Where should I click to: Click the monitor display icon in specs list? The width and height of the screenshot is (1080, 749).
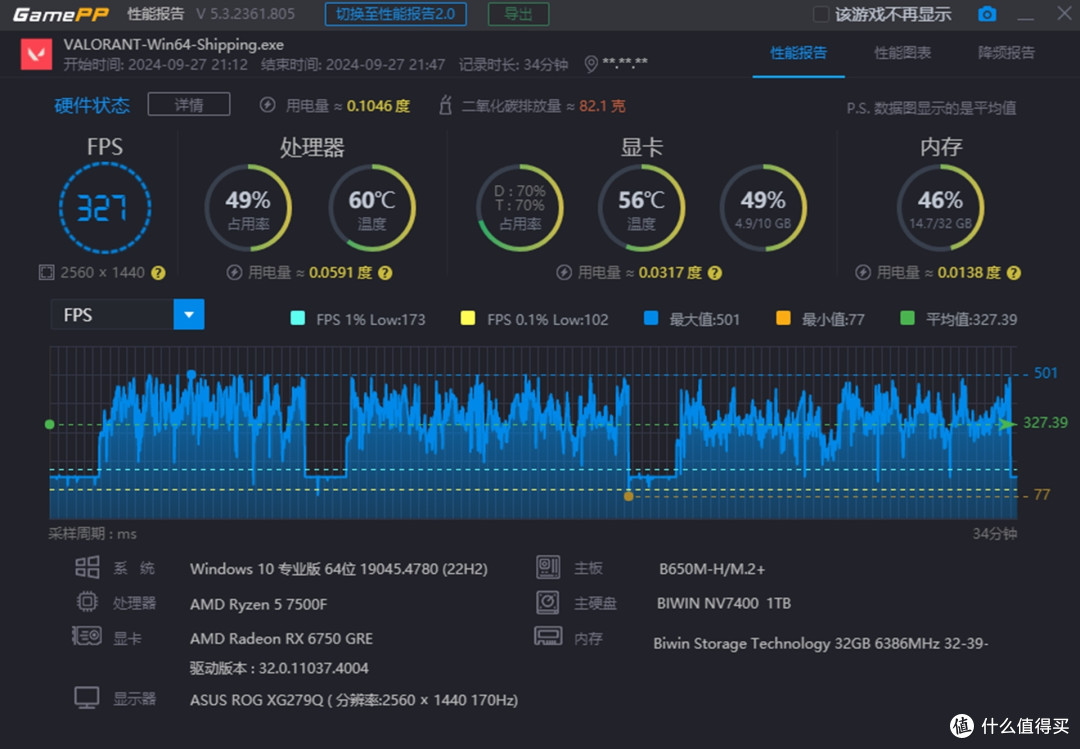[87, 697]
